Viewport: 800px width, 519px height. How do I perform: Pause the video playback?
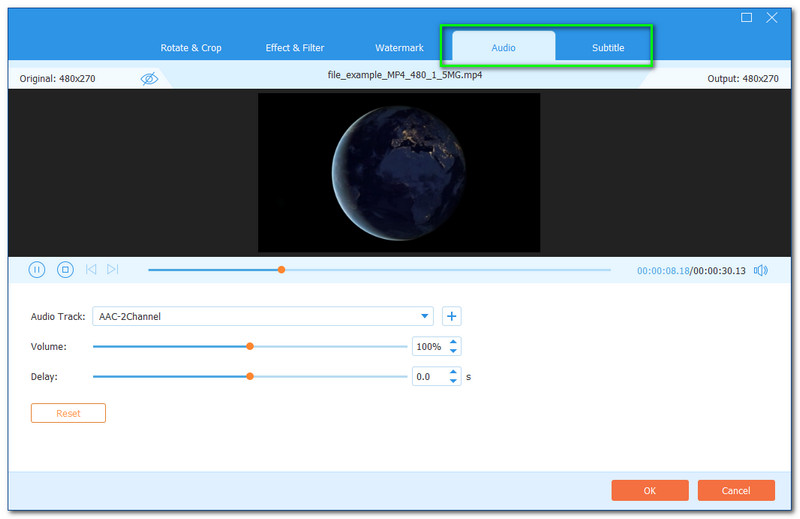37,269
